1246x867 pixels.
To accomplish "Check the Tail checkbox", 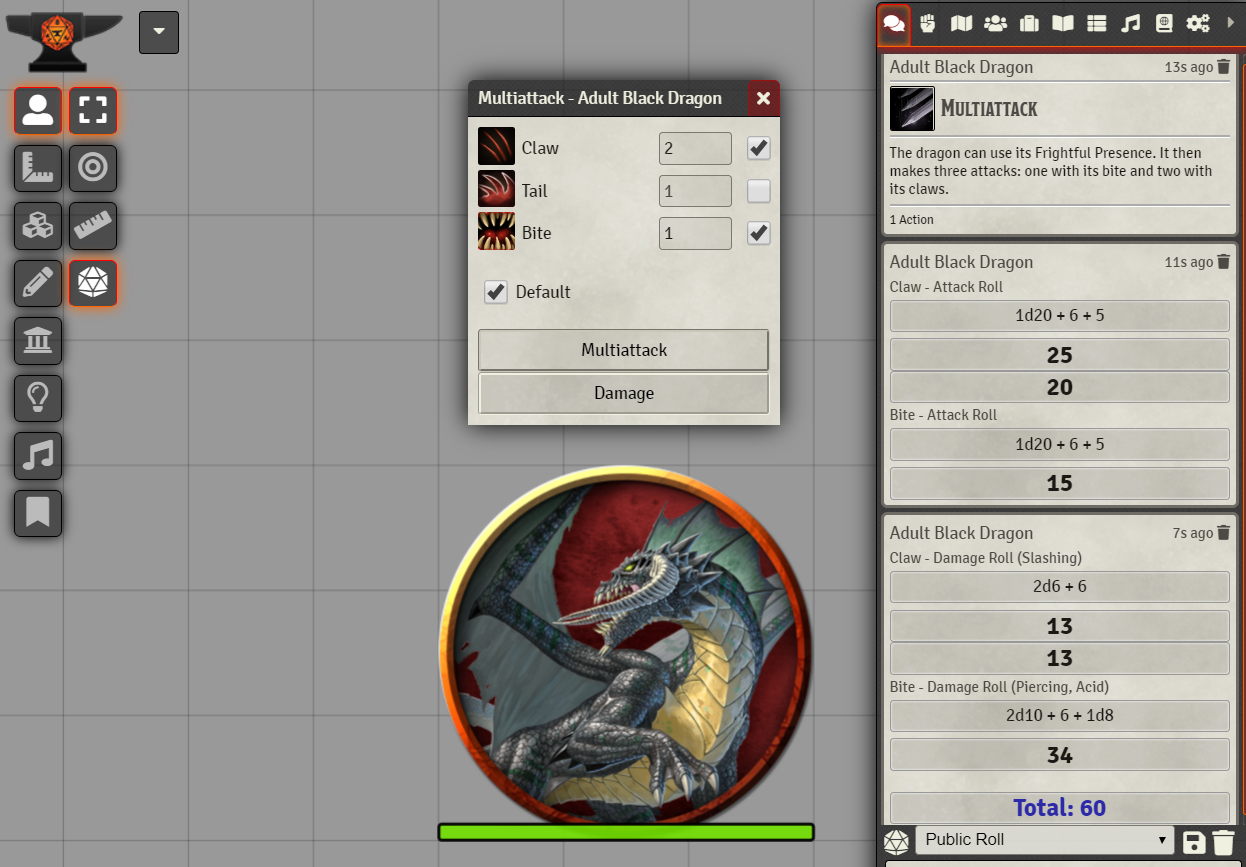I will 759,190.
